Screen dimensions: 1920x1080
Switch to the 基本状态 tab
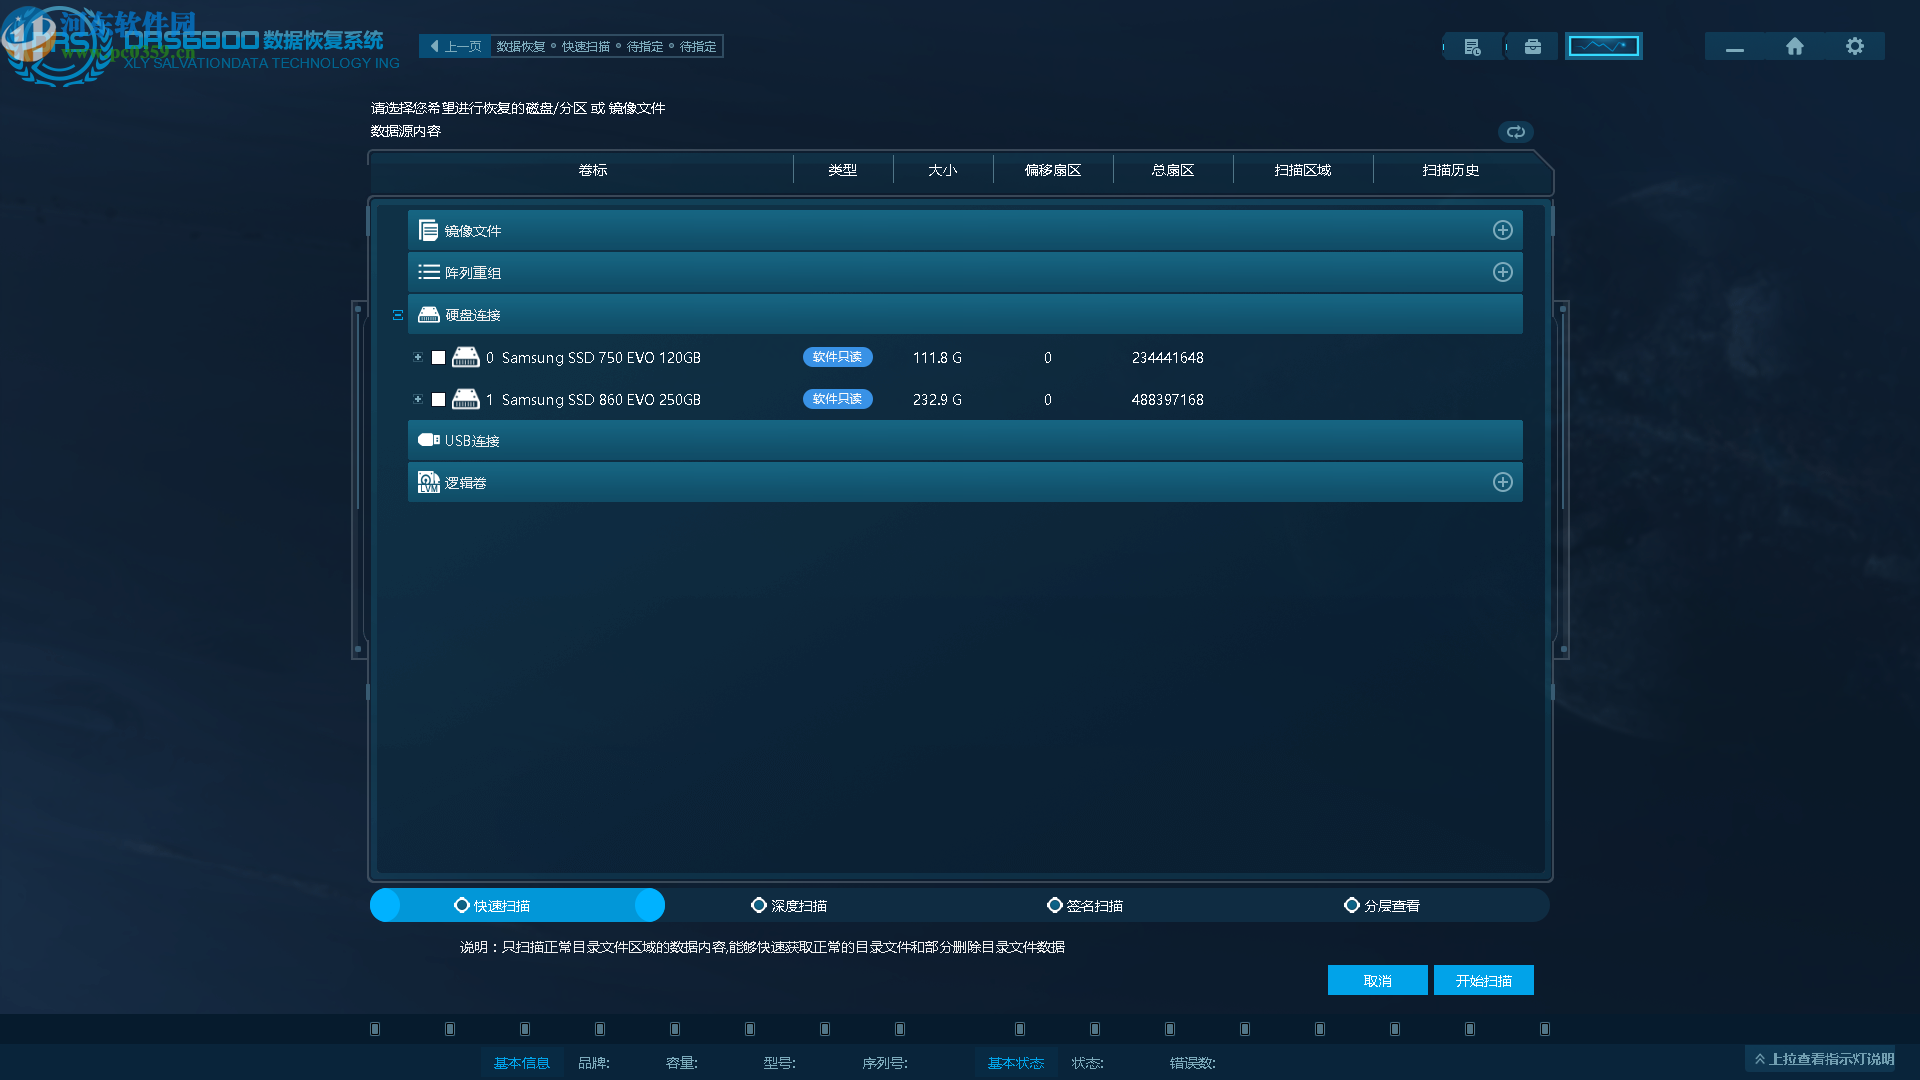[1015, 1063]
